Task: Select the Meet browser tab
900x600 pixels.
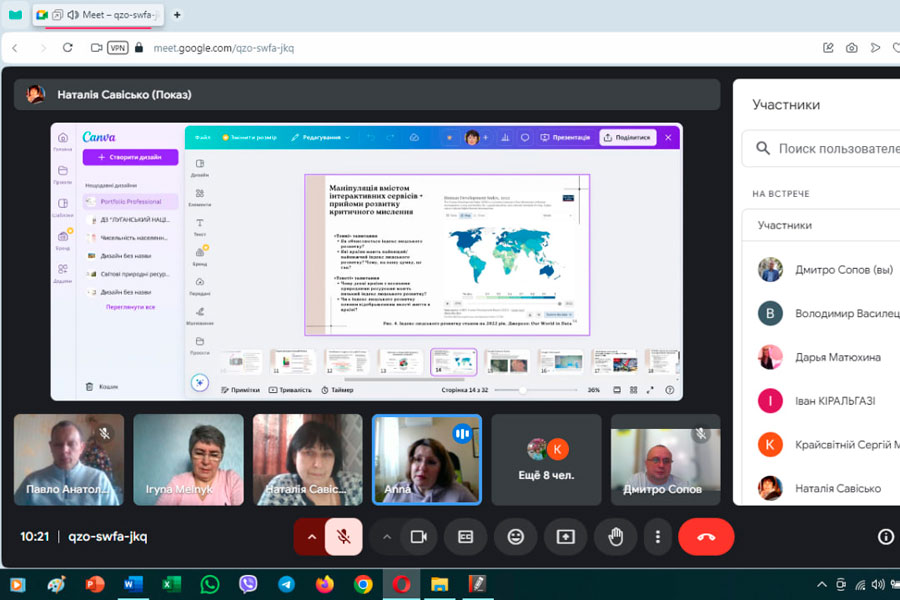Action: pyautogui.click(x=100, y=15)
